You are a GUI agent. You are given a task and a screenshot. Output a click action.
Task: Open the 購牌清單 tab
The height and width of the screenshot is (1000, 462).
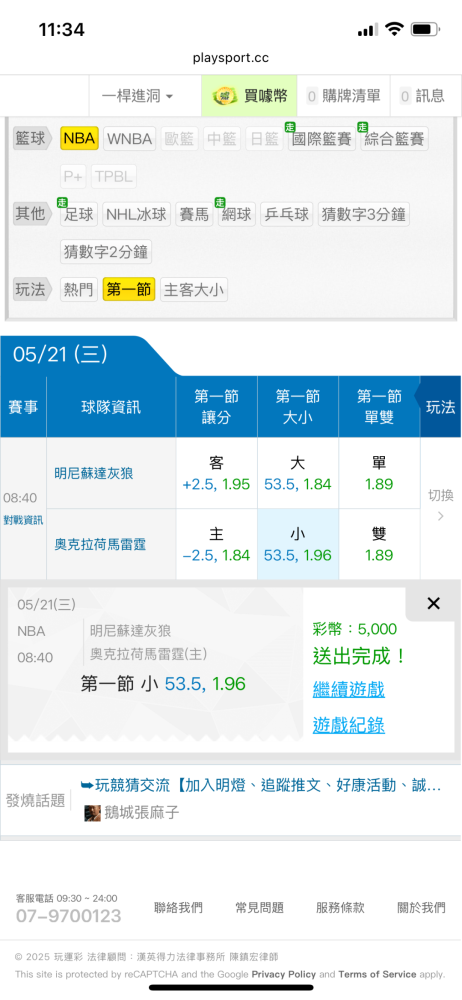(344, 96)
